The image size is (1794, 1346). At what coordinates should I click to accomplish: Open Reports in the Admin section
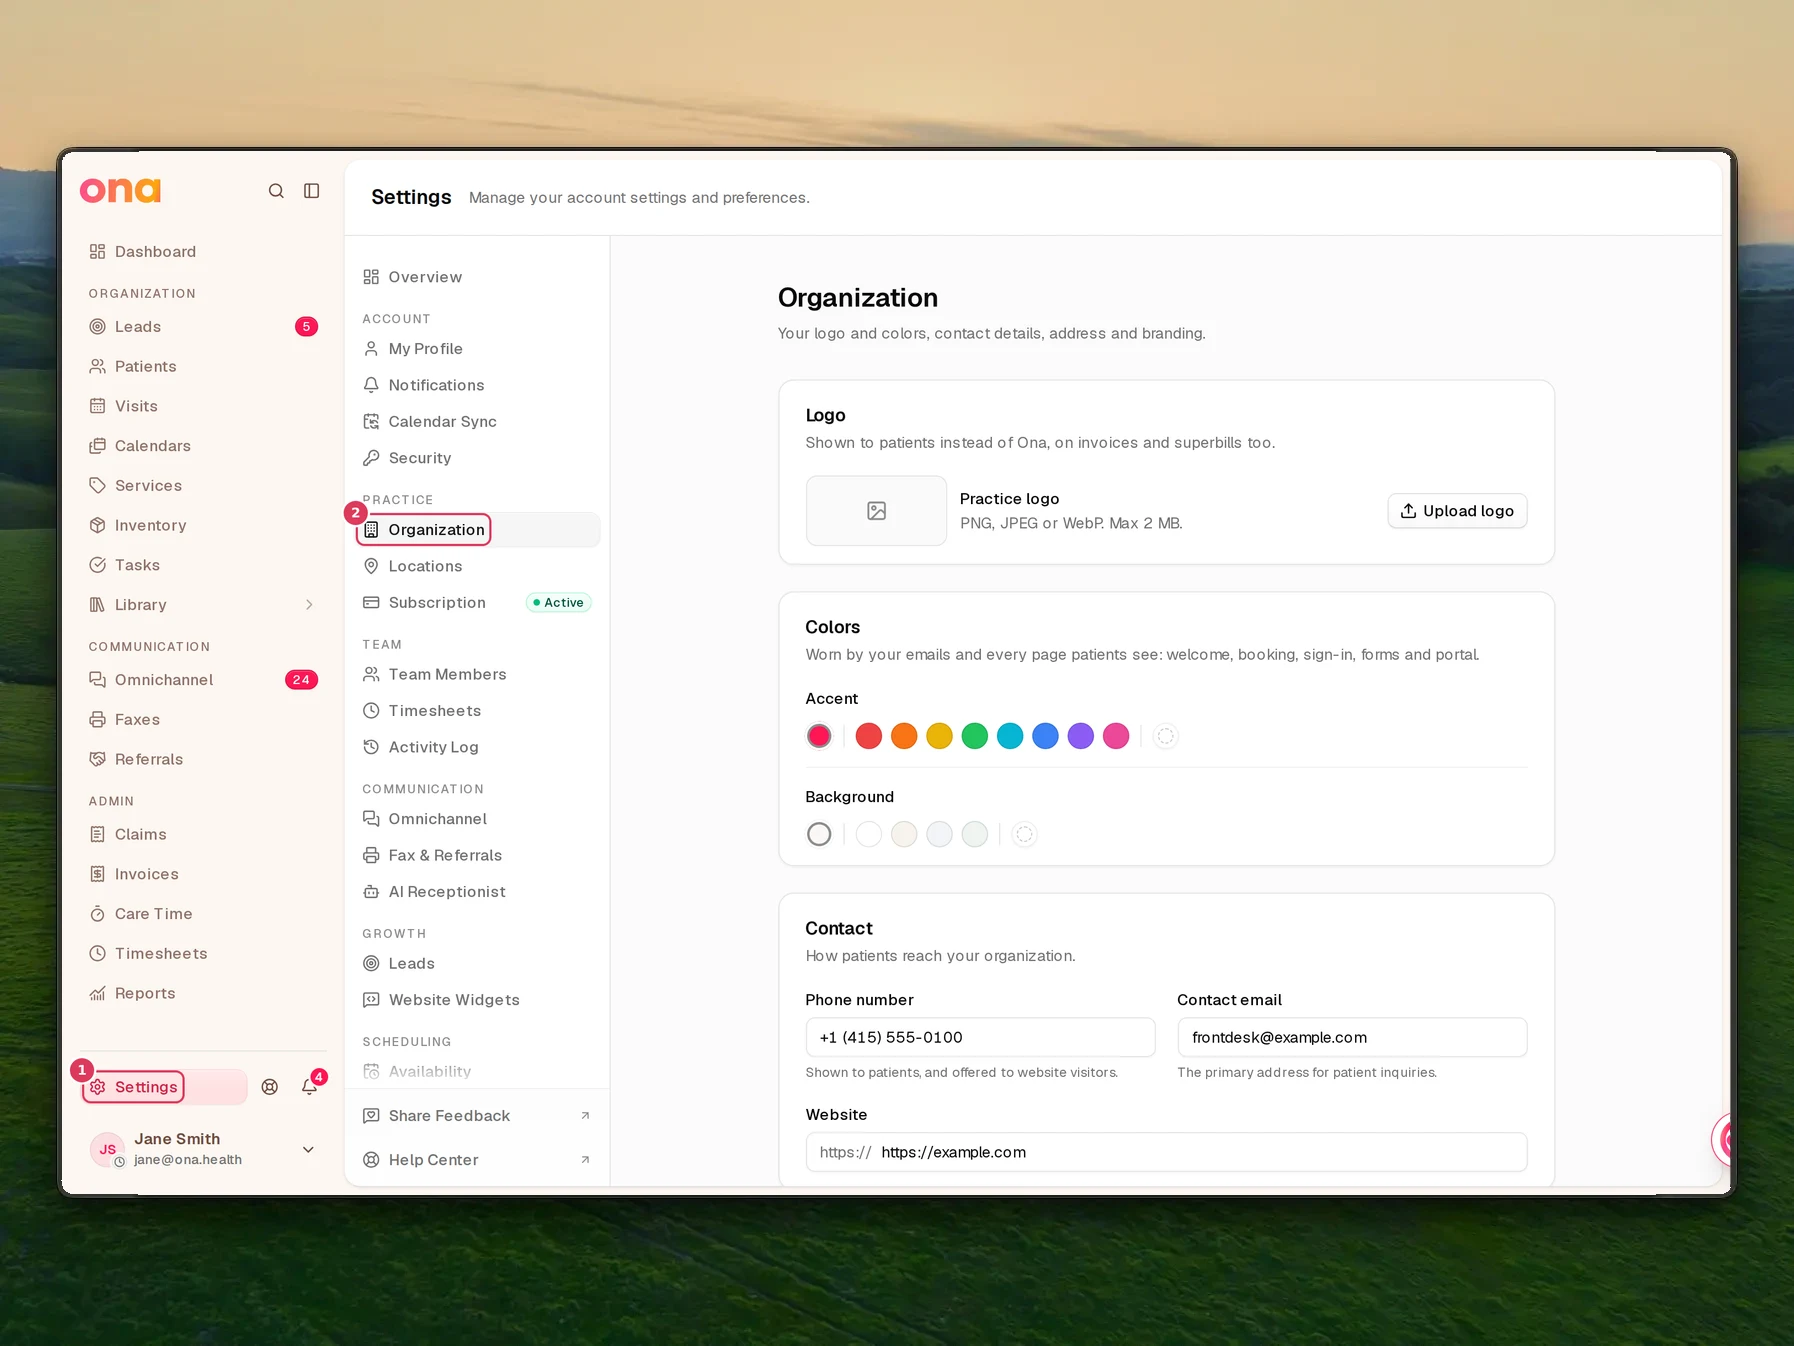click(x=203, y=994)
